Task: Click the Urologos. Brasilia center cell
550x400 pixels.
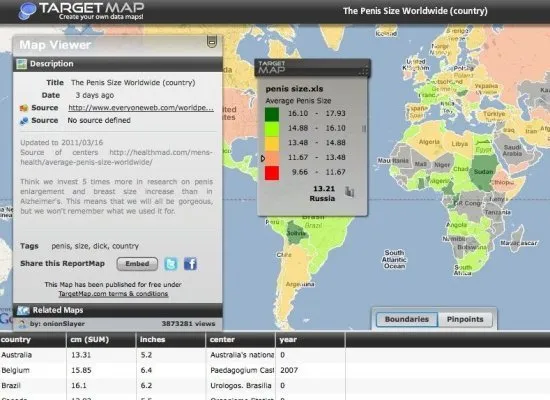Action: click(x=240, y=386)
